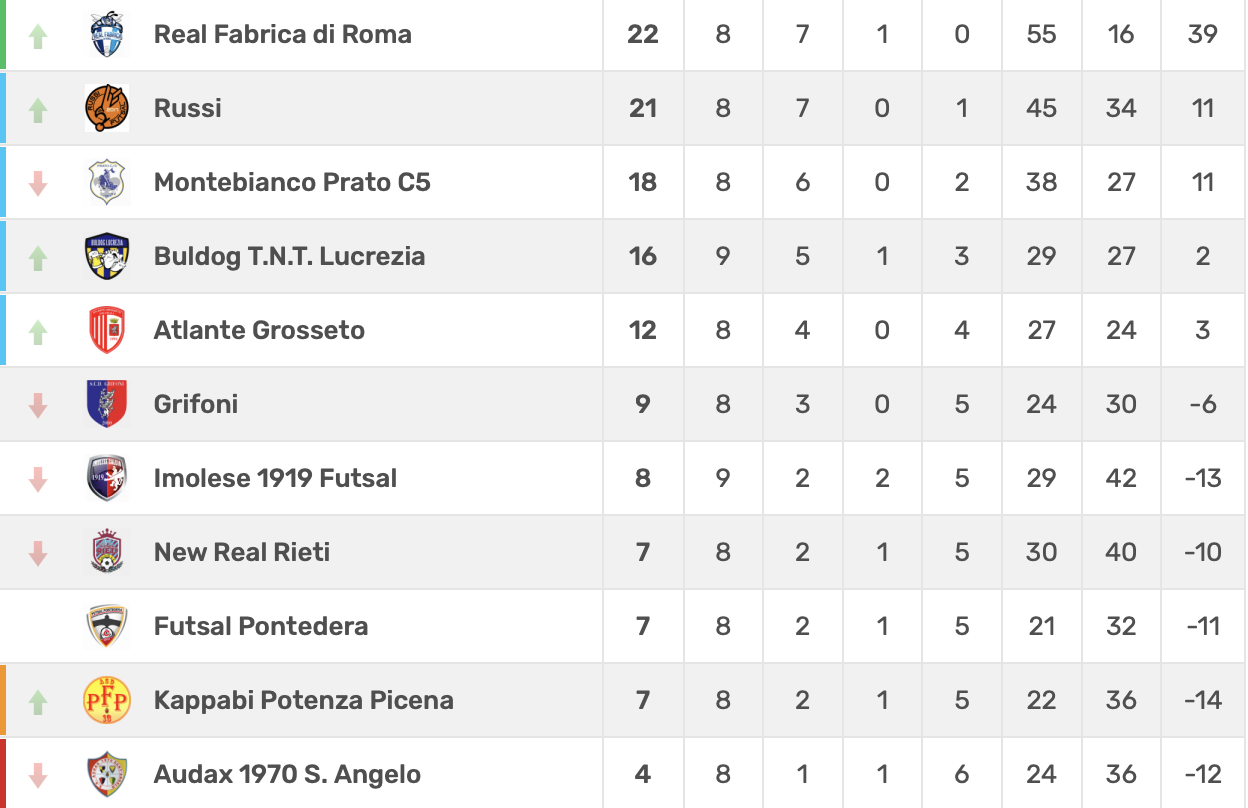The image size is (1248, 808).
Task: Click the Real Fabrica di Roma team logo
Action: coord(106,35)
